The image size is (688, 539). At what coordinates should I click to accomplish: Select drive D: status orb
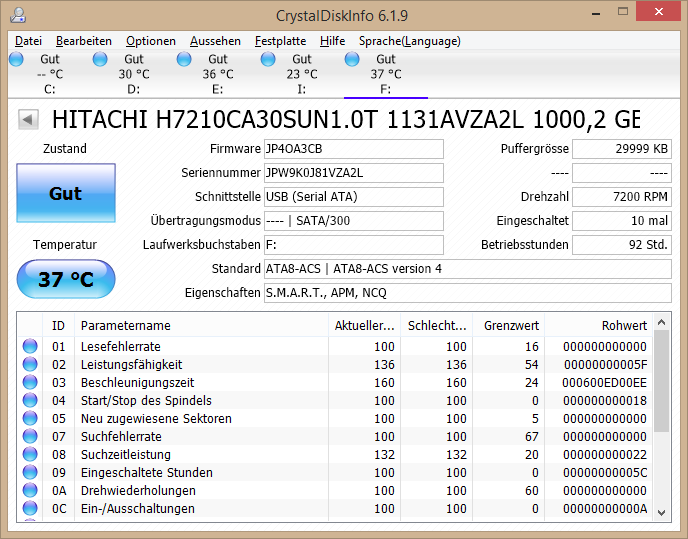tap(100, 59)
